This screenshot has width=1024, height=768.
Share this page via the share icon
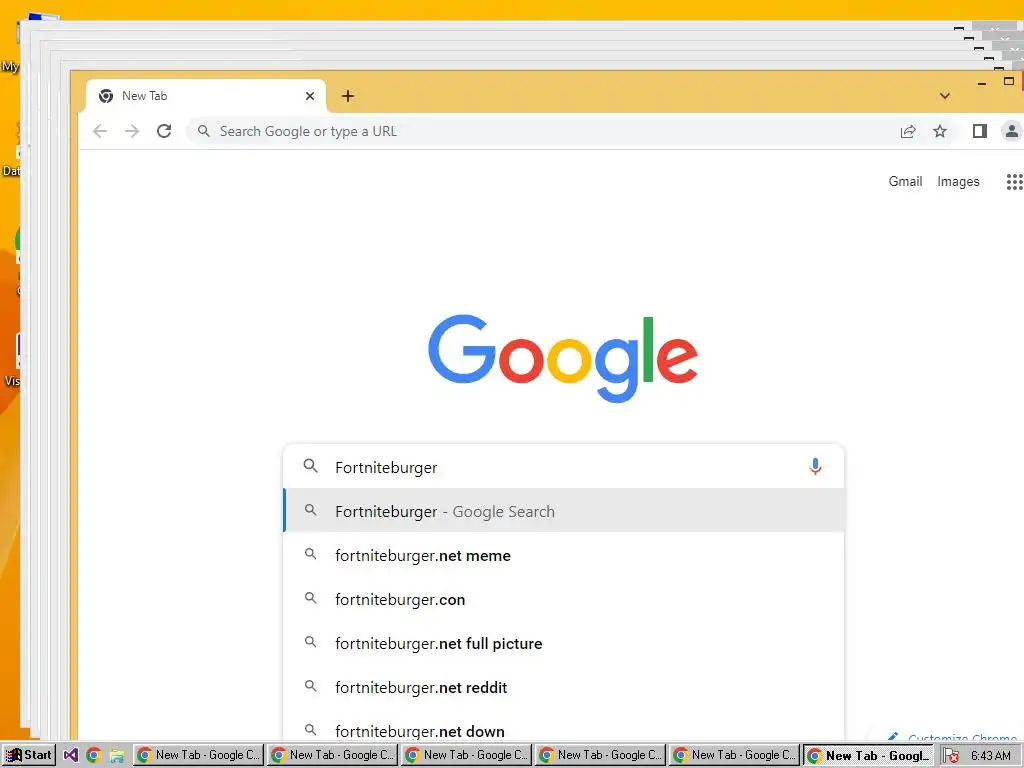pyautogui.click(x=908, y=131)
